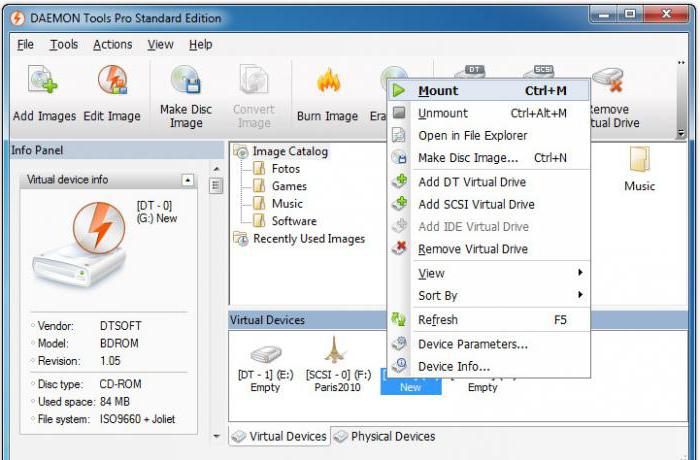The image size is (700, 460).
Task: Choose Add SCSI Virtual Drive
Action: tap(489, 204)
